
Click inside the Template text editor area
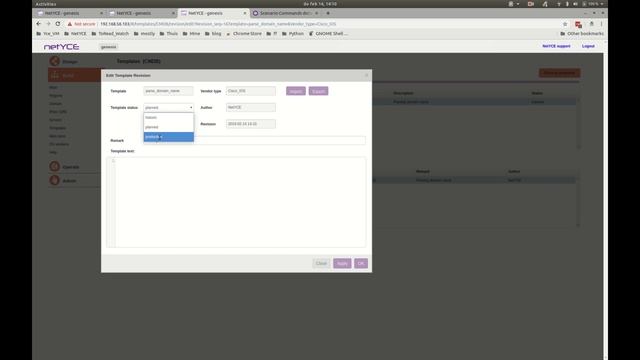tap(240, 202)
